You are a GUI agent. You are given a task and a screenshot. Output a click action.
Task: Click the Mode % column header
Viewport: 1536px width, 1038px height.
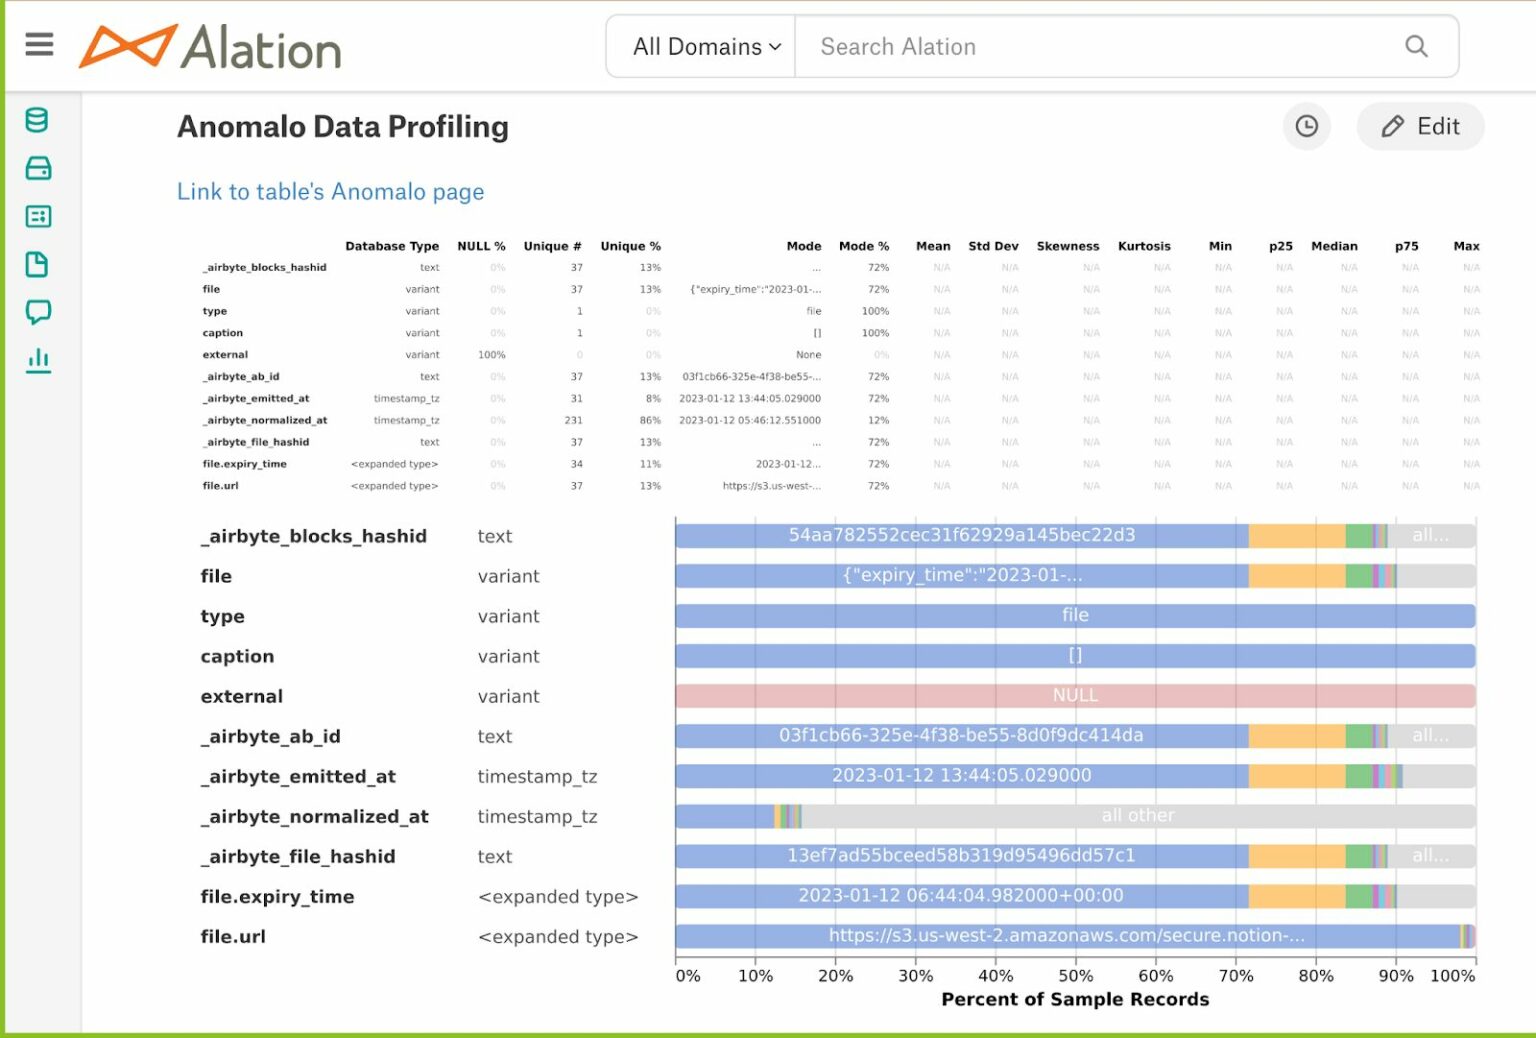864,246
